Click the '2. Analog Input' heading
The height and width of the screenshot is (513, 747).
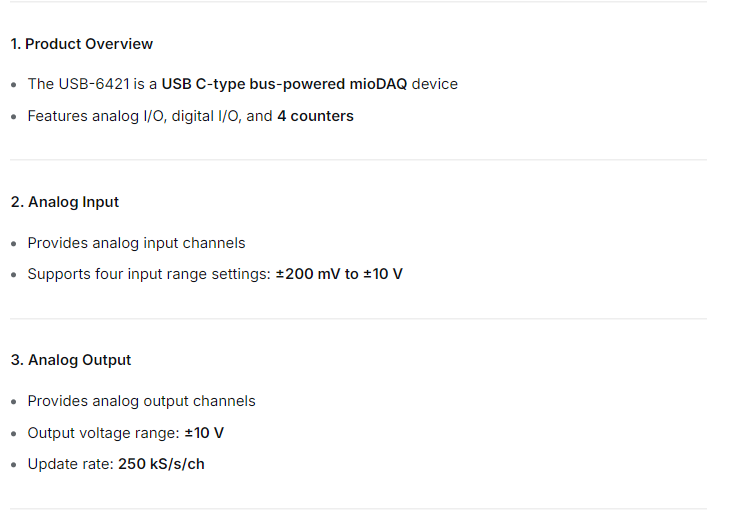(x=65, y=202)
